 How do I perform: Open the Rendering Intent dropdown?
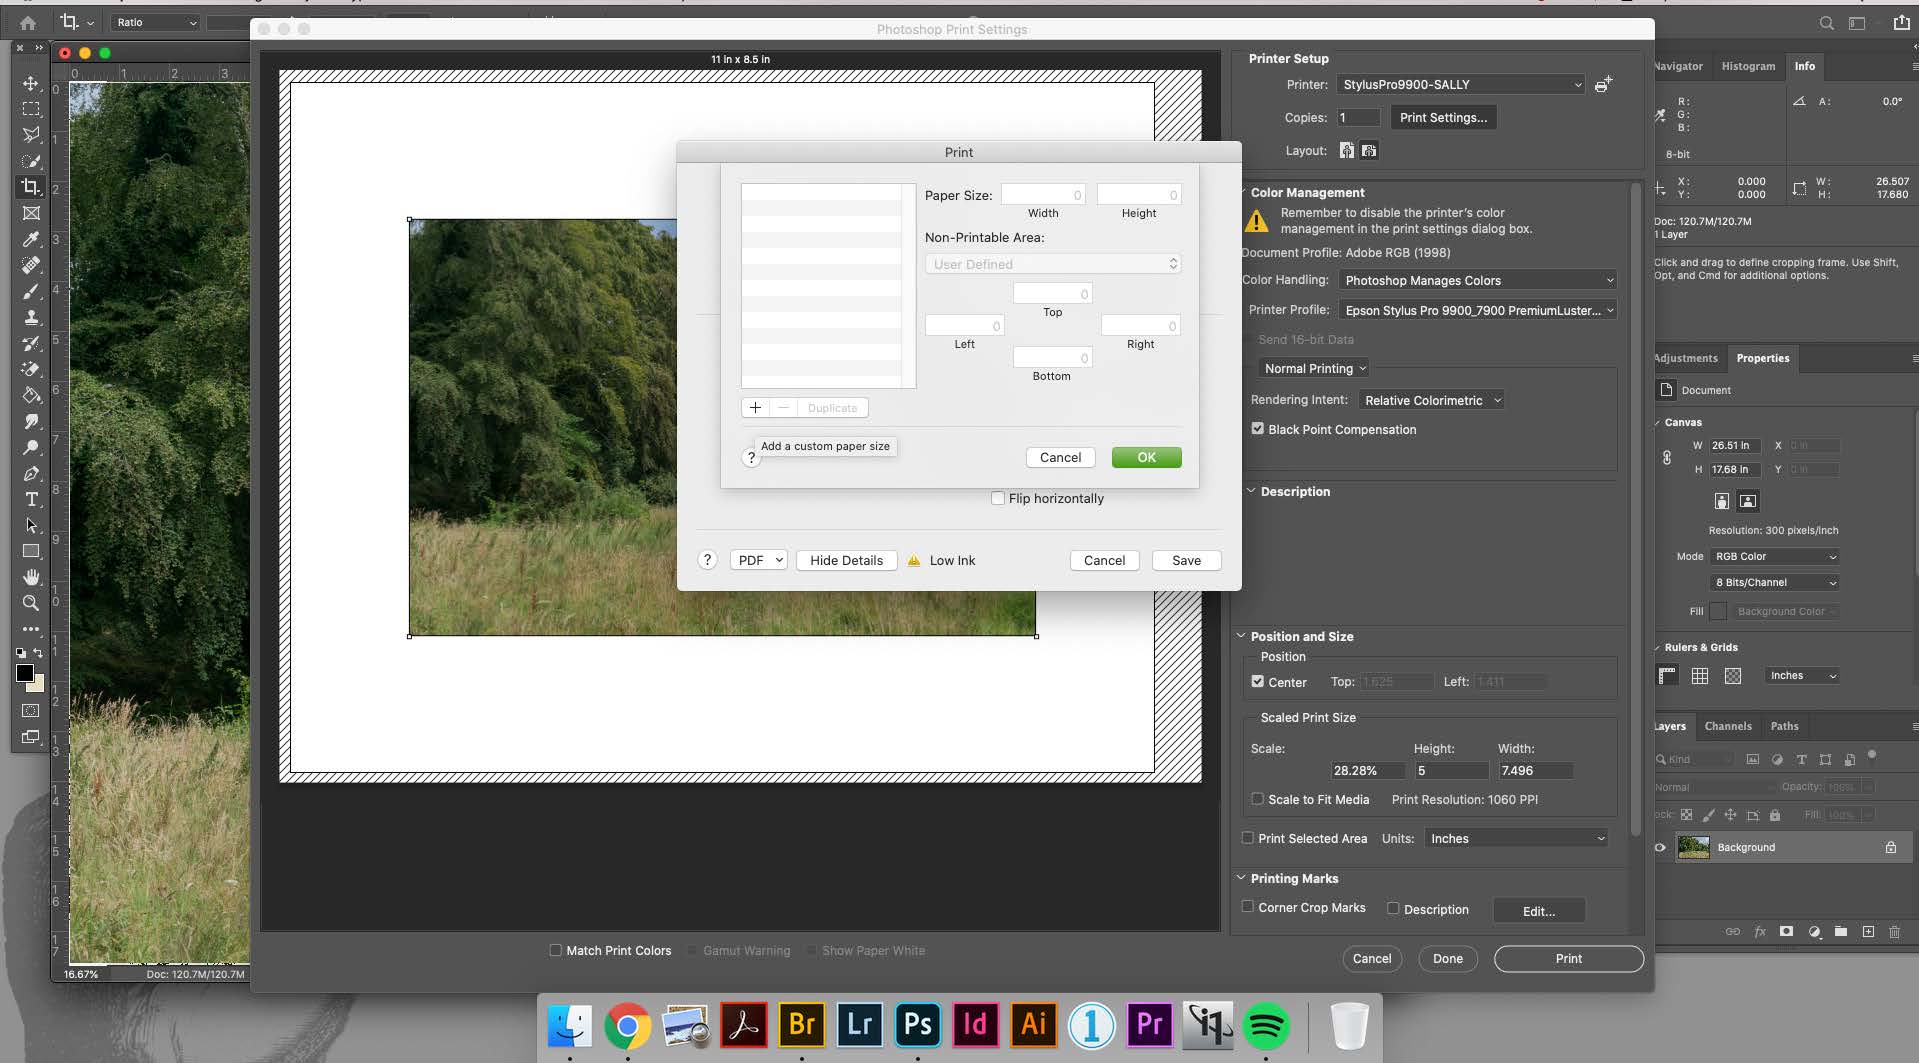(x=1431, y=400)
